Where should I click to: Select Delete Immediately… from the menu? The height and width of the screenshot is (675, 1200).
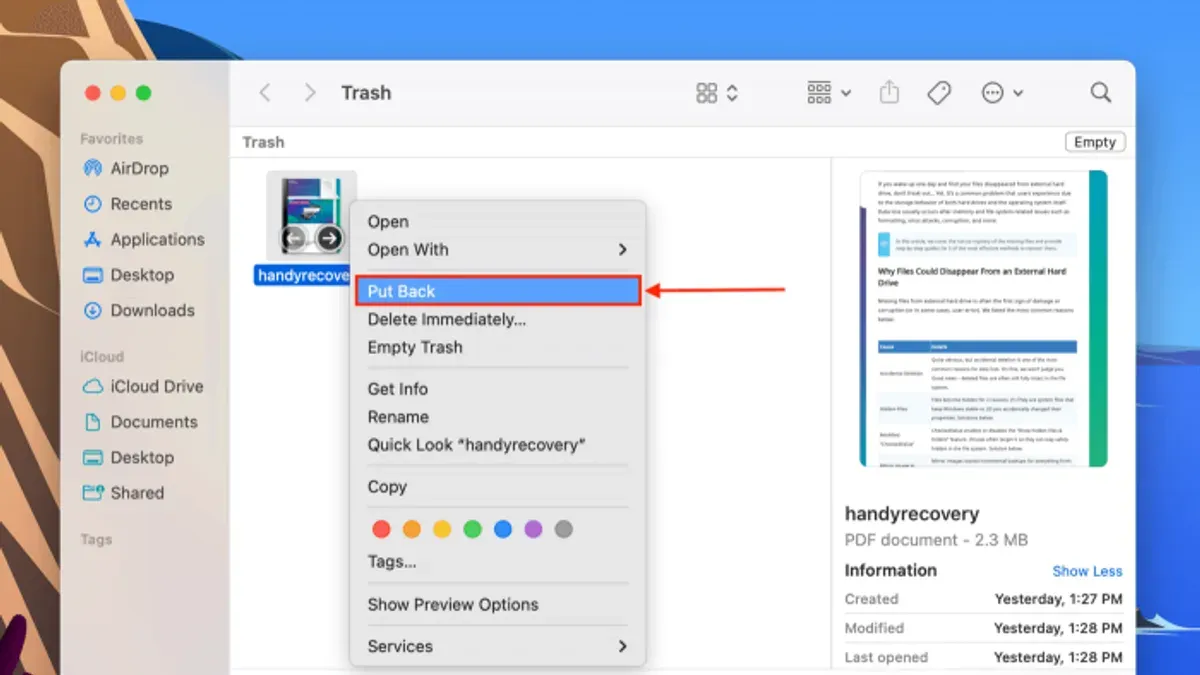(498, 320)
